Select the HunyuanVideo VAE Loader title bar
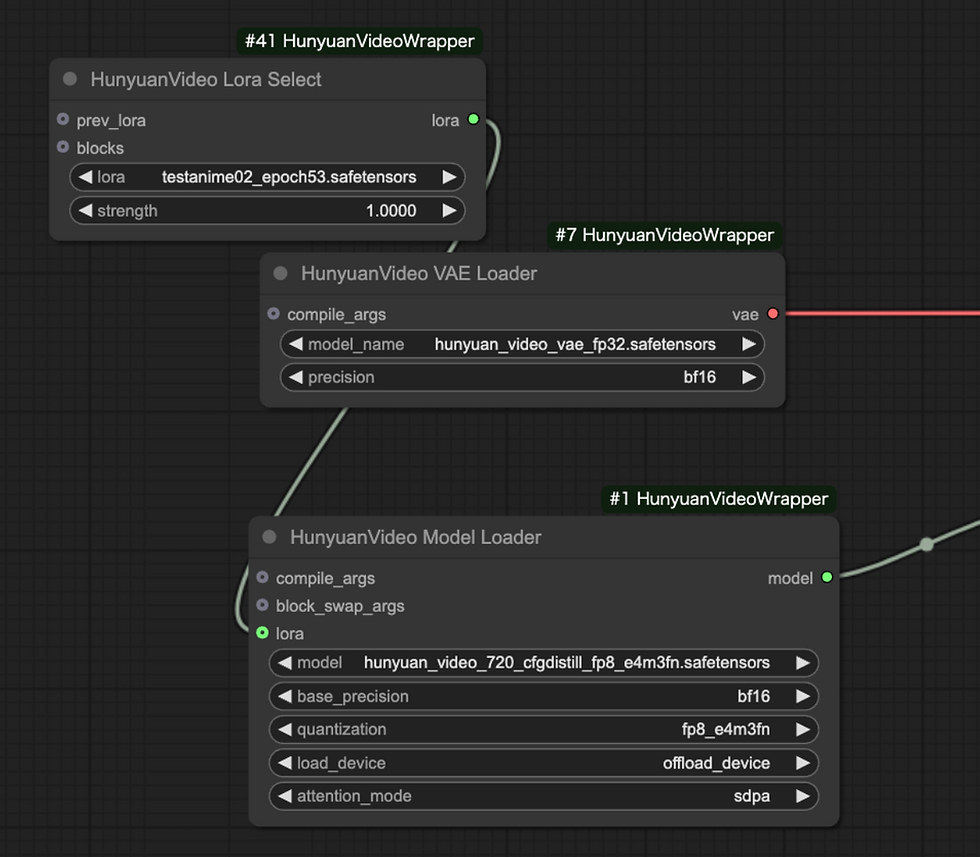 [522, 273]
